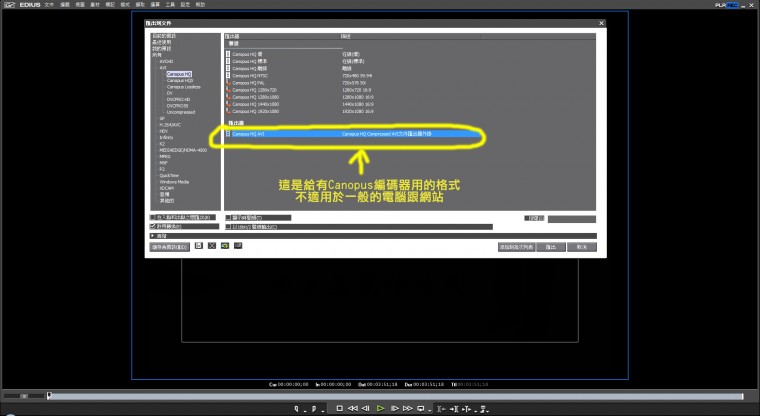Select Canopus HQX in format tree

click(180, 80)
